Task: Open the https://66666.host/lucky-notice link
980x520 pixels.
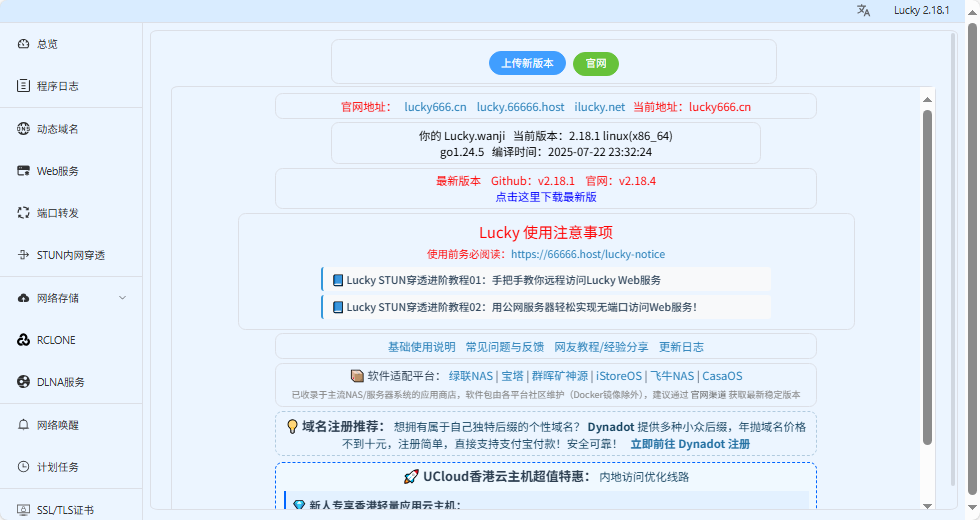Action: coord(588,254)
